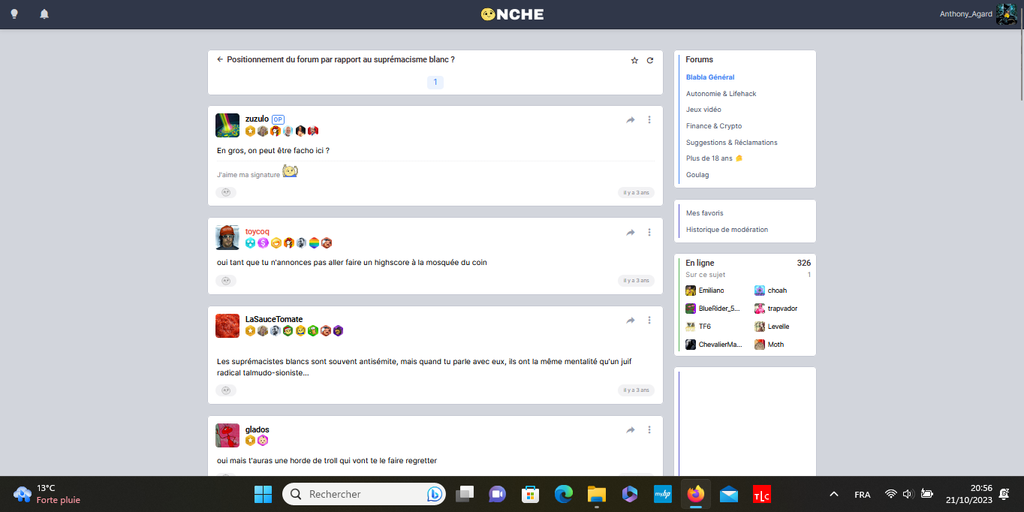Open Historique de modération

coord(727,229)
